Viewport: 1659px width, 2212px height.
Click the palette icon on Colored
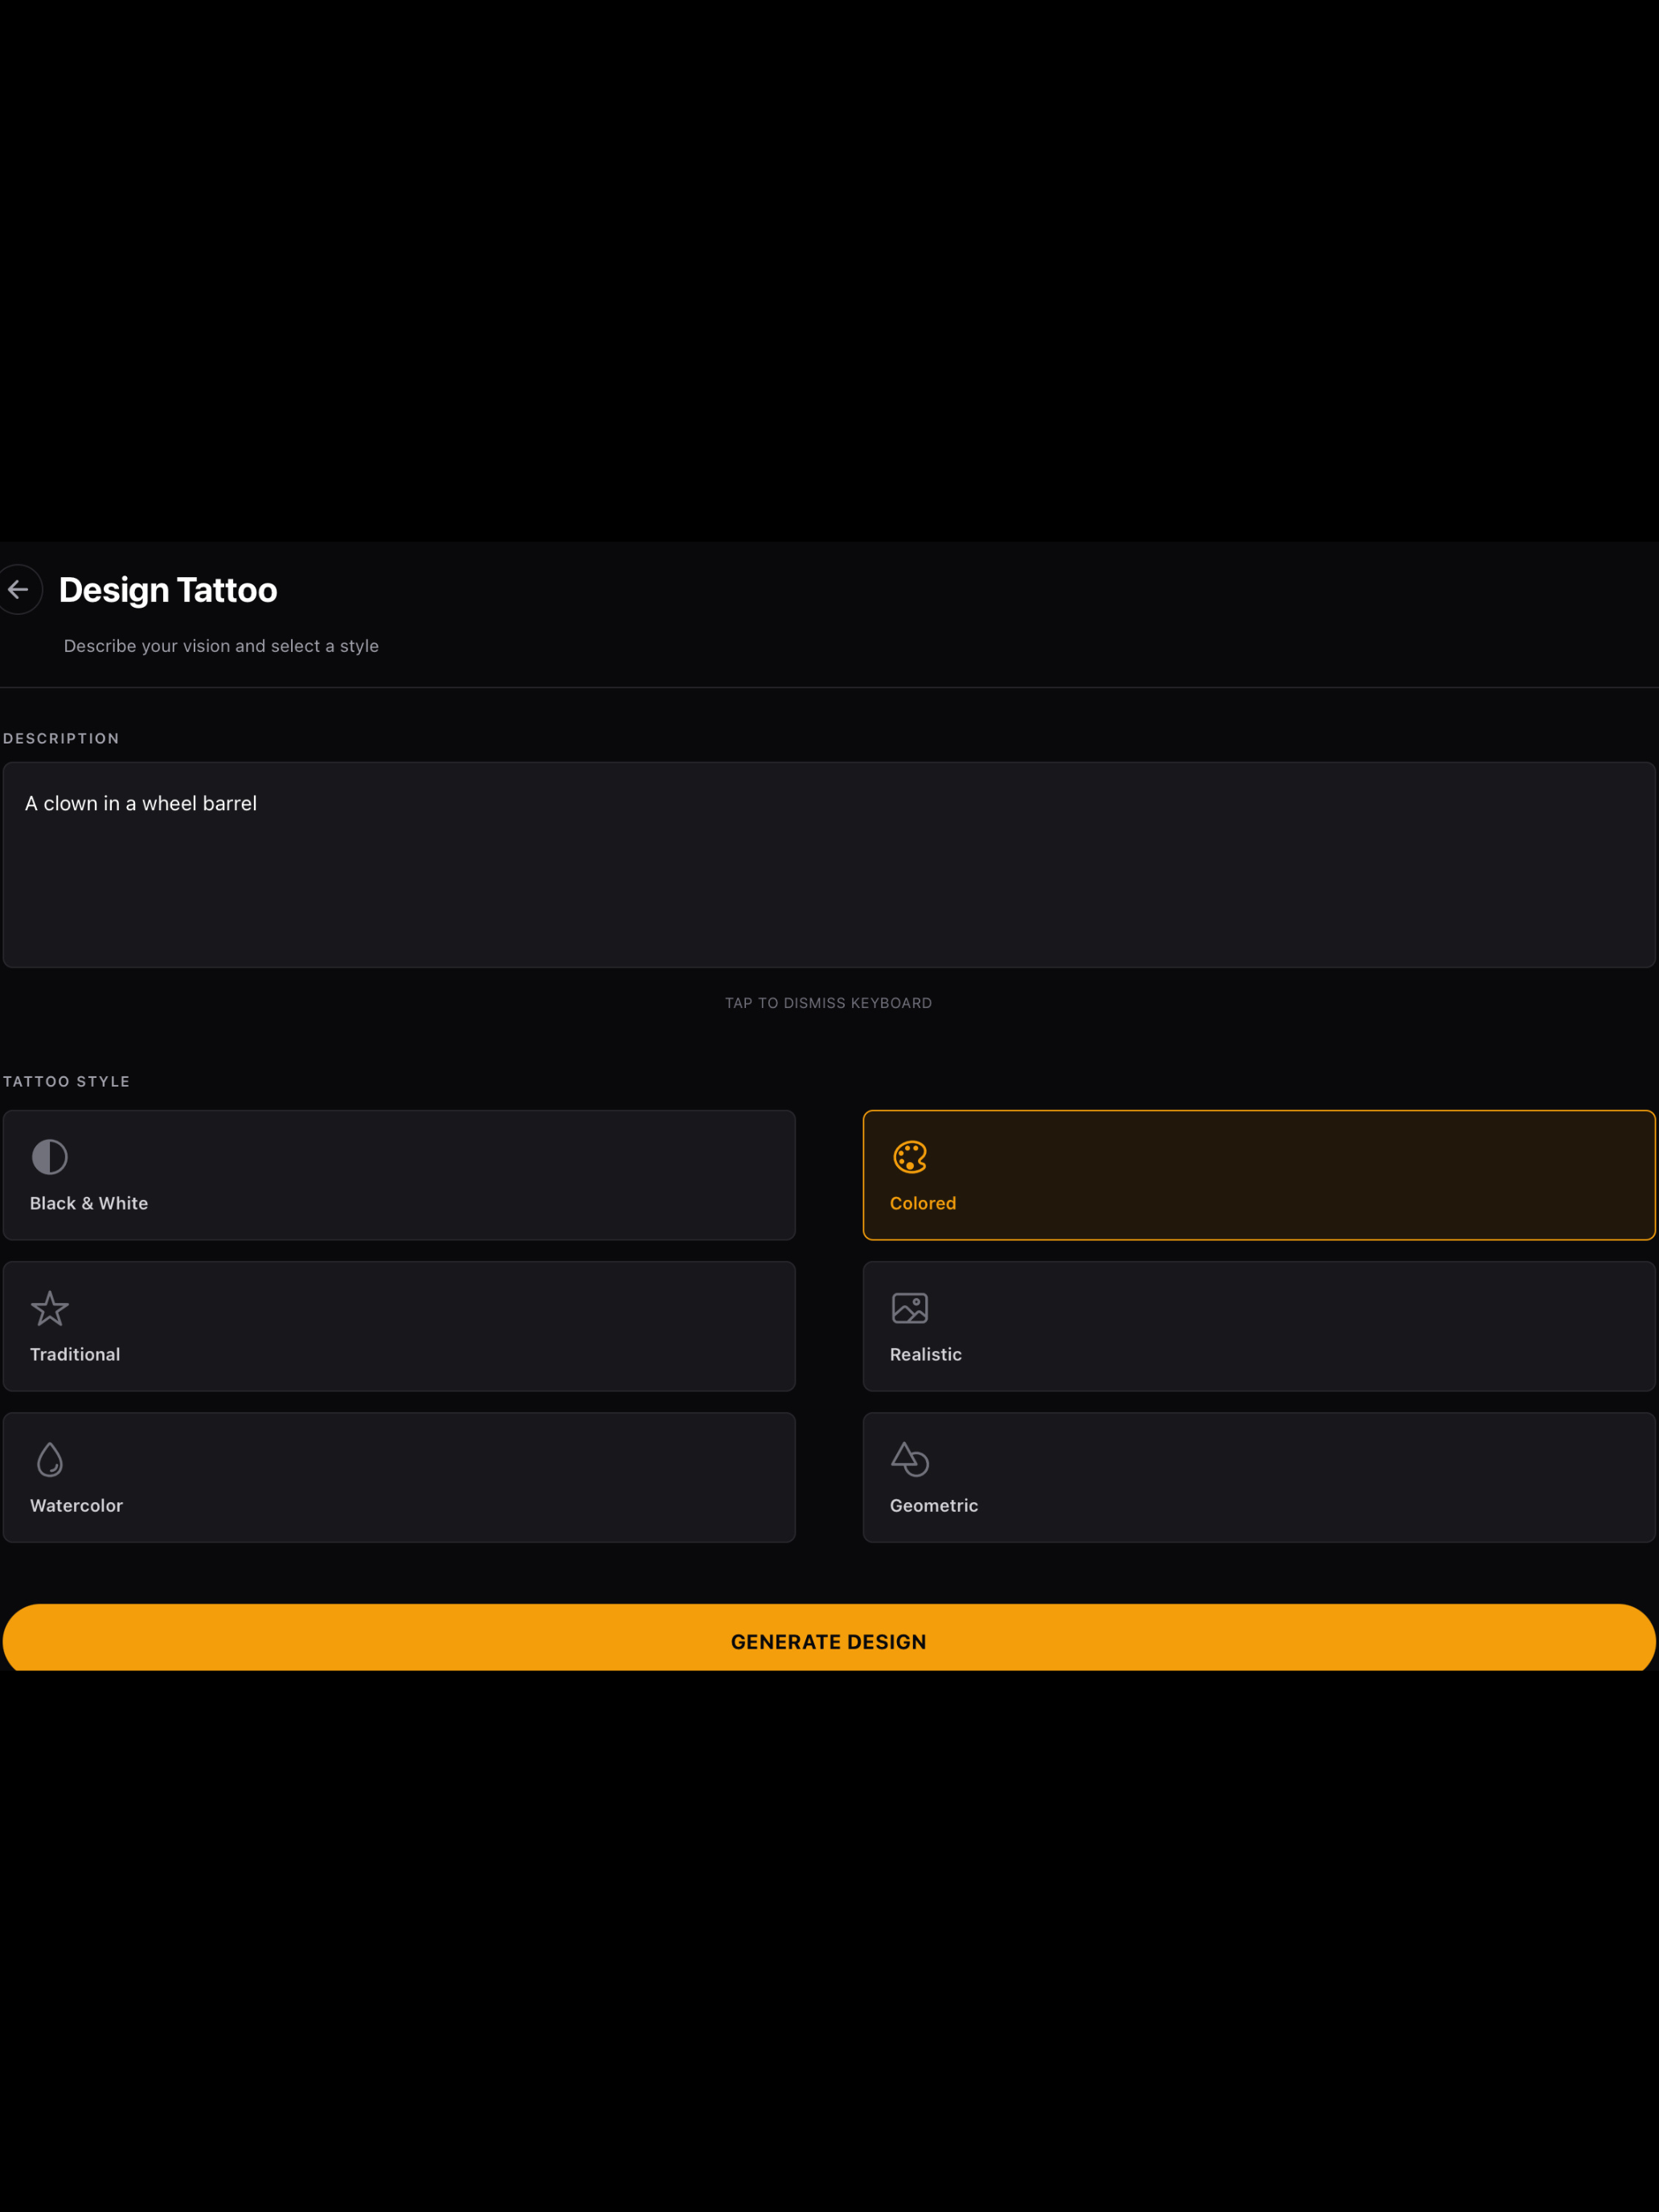(x=910, y=1157)
